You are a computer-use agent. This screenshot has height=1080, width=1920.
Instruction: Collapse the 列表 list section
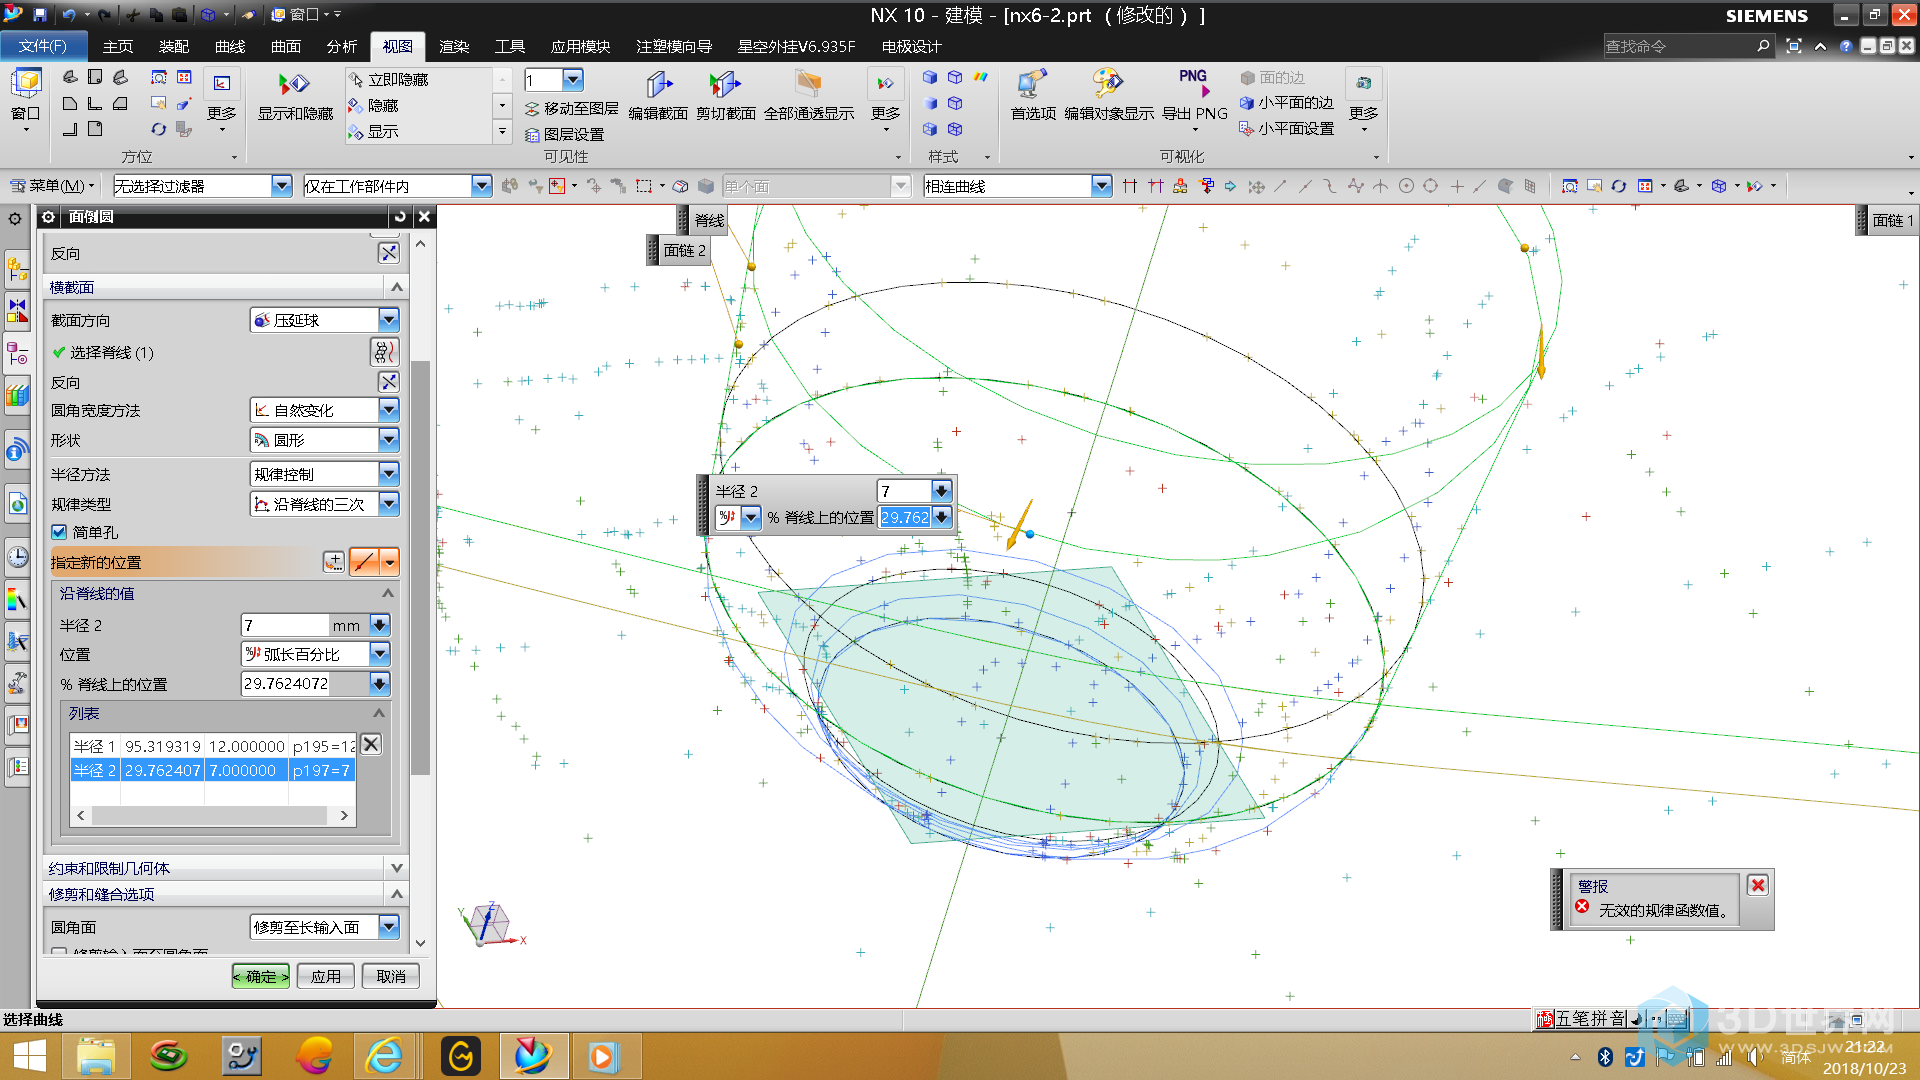pos(379,713)
